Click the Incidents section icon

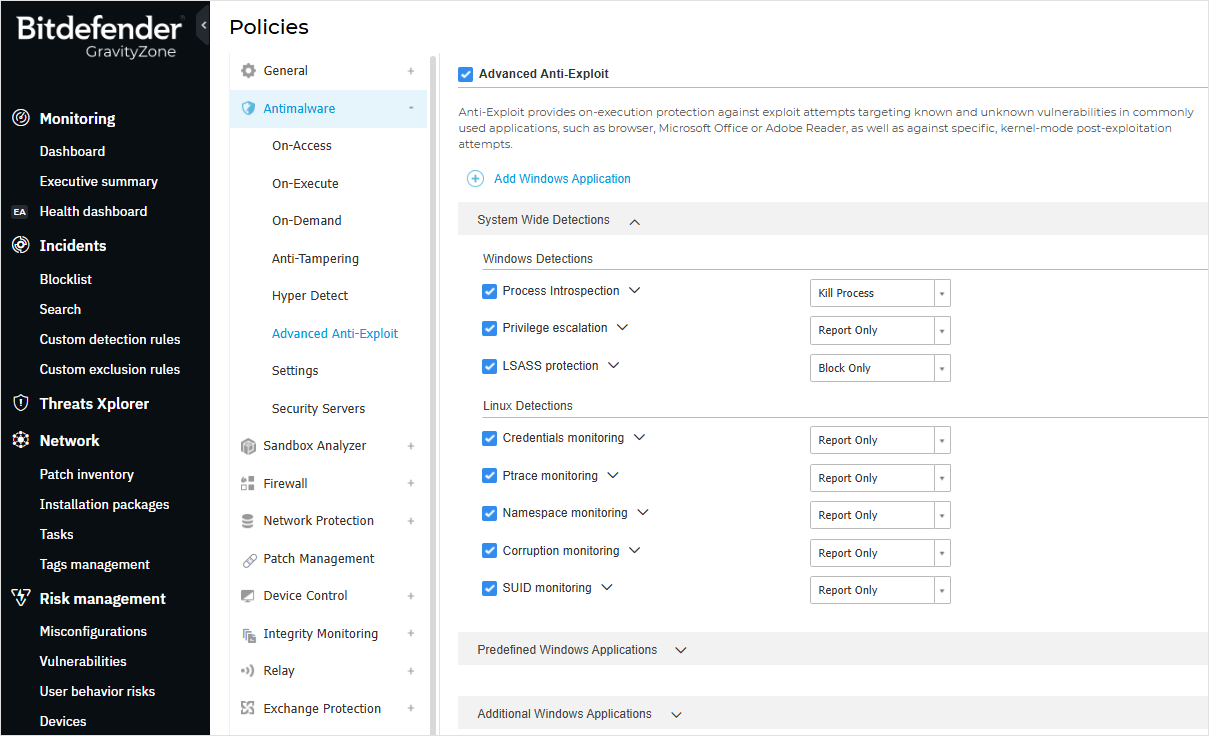[x=20, y=245]
